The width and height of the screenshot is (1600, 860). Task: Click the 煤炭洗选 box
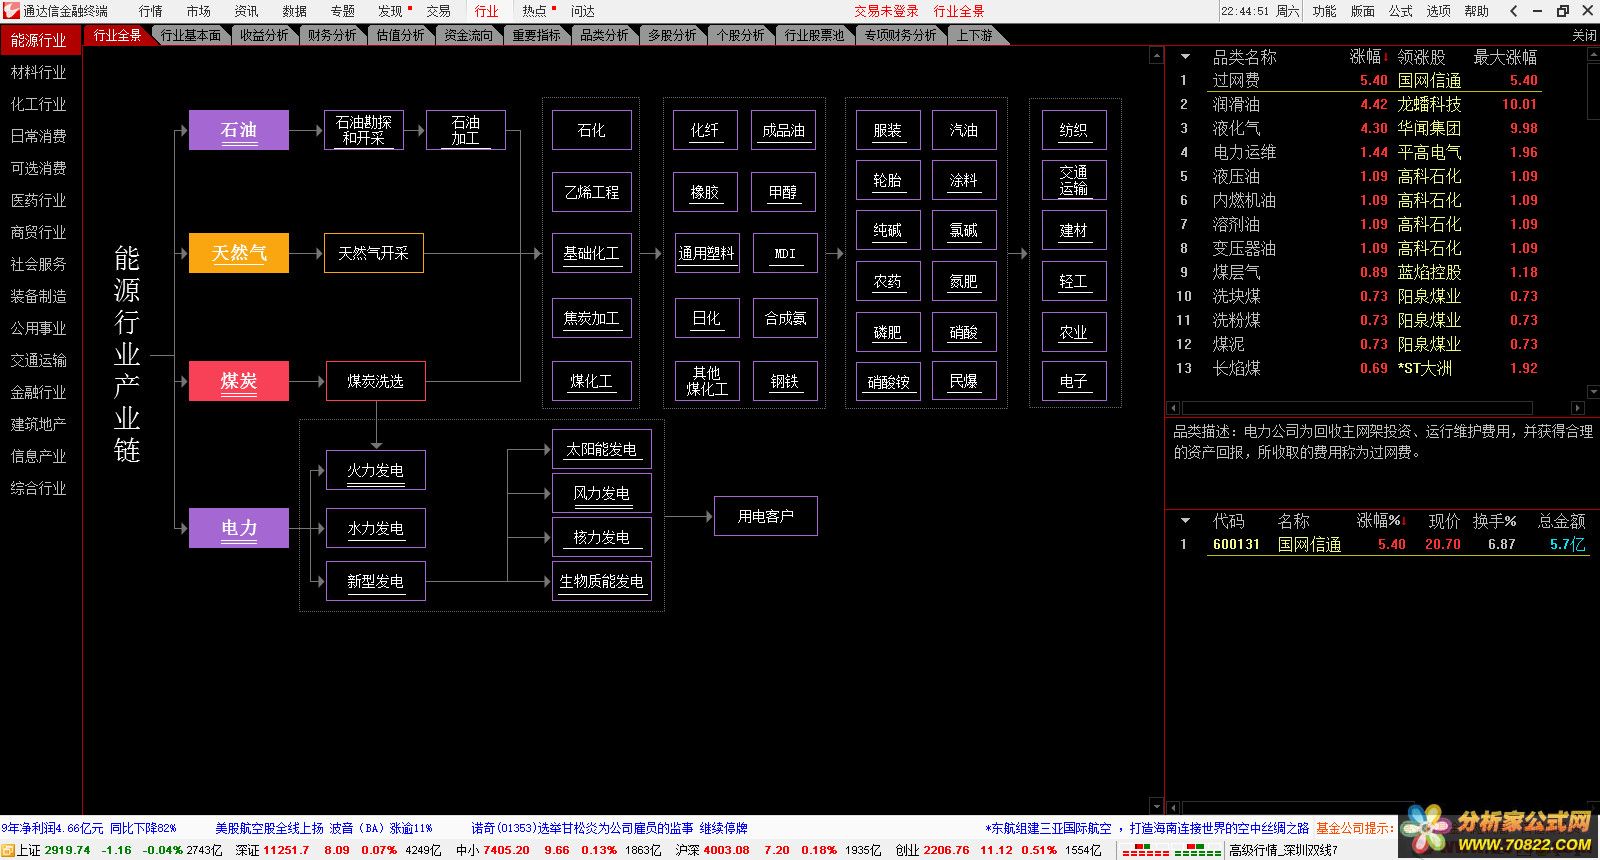coord(375,381)
